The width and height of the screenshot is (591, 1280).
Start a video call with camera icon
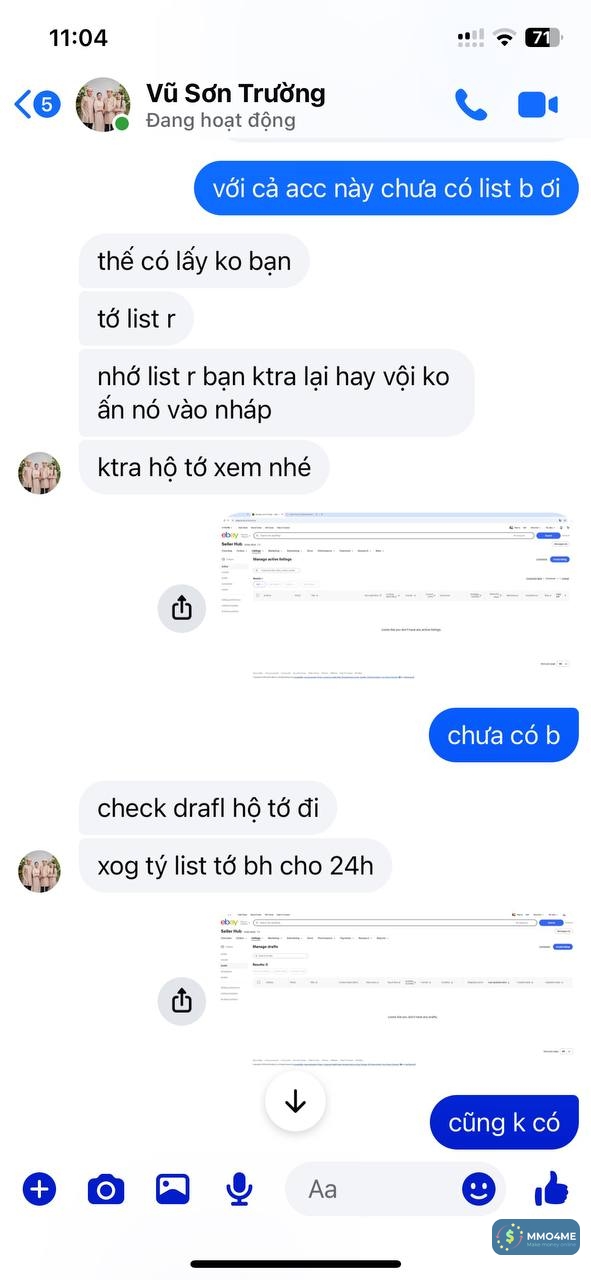(538, 105)
